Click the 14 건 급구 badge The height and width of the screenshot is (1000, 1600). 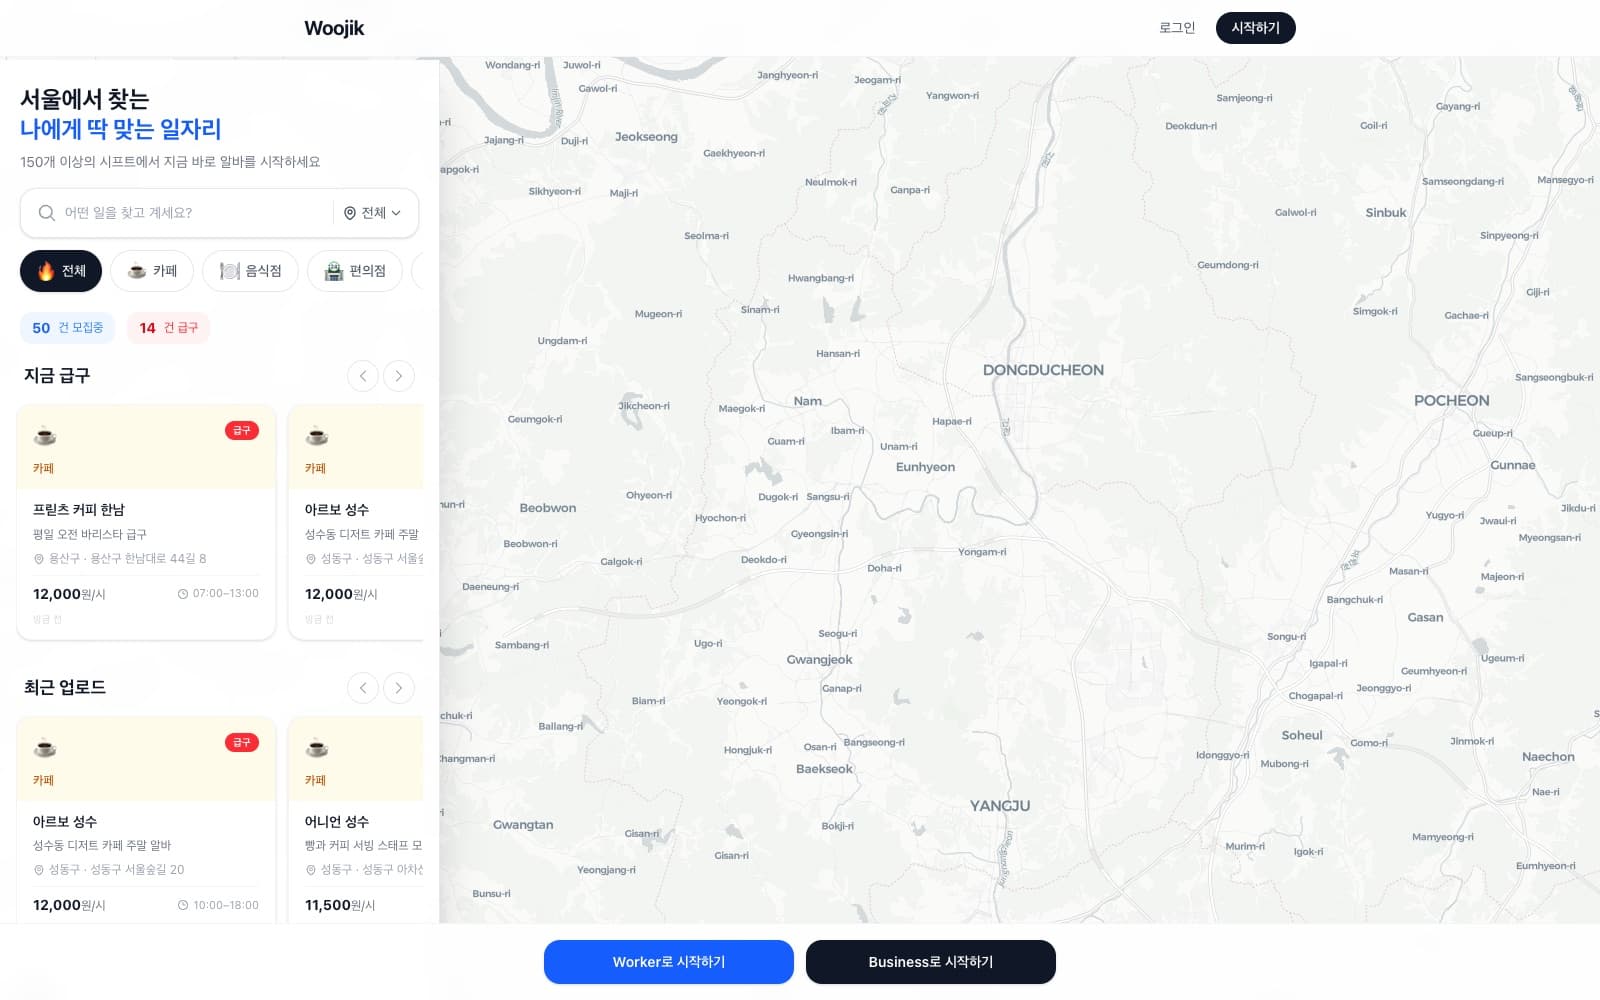tap(168, 328)
